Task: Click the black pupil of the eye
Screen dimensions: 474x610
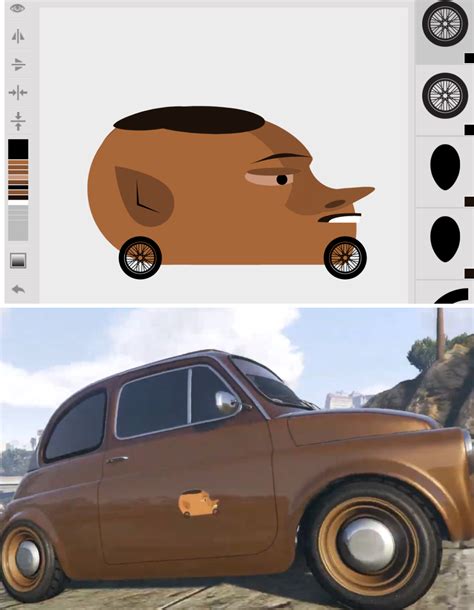Action: pos(282,180)
